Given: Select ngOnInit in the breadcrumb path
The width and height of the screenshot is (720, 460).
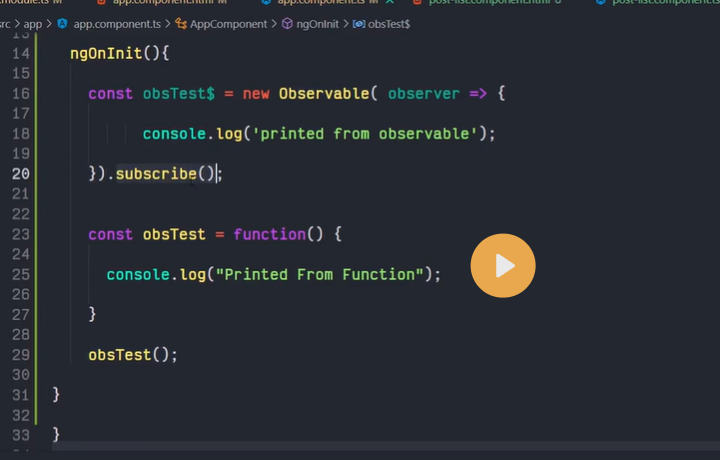Looking at the screenshot, I should pyautogui.click(x=317, y=23).
